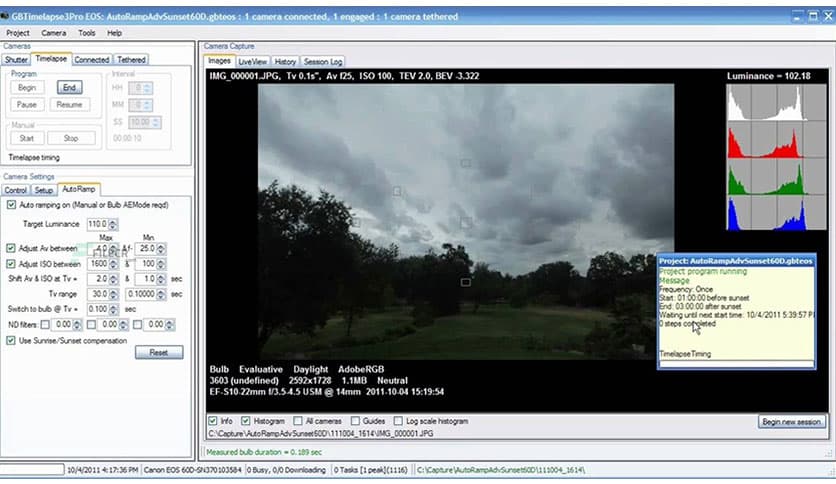Click the application icon in title bar
This screenshot has height=484, width=836.
5,17
